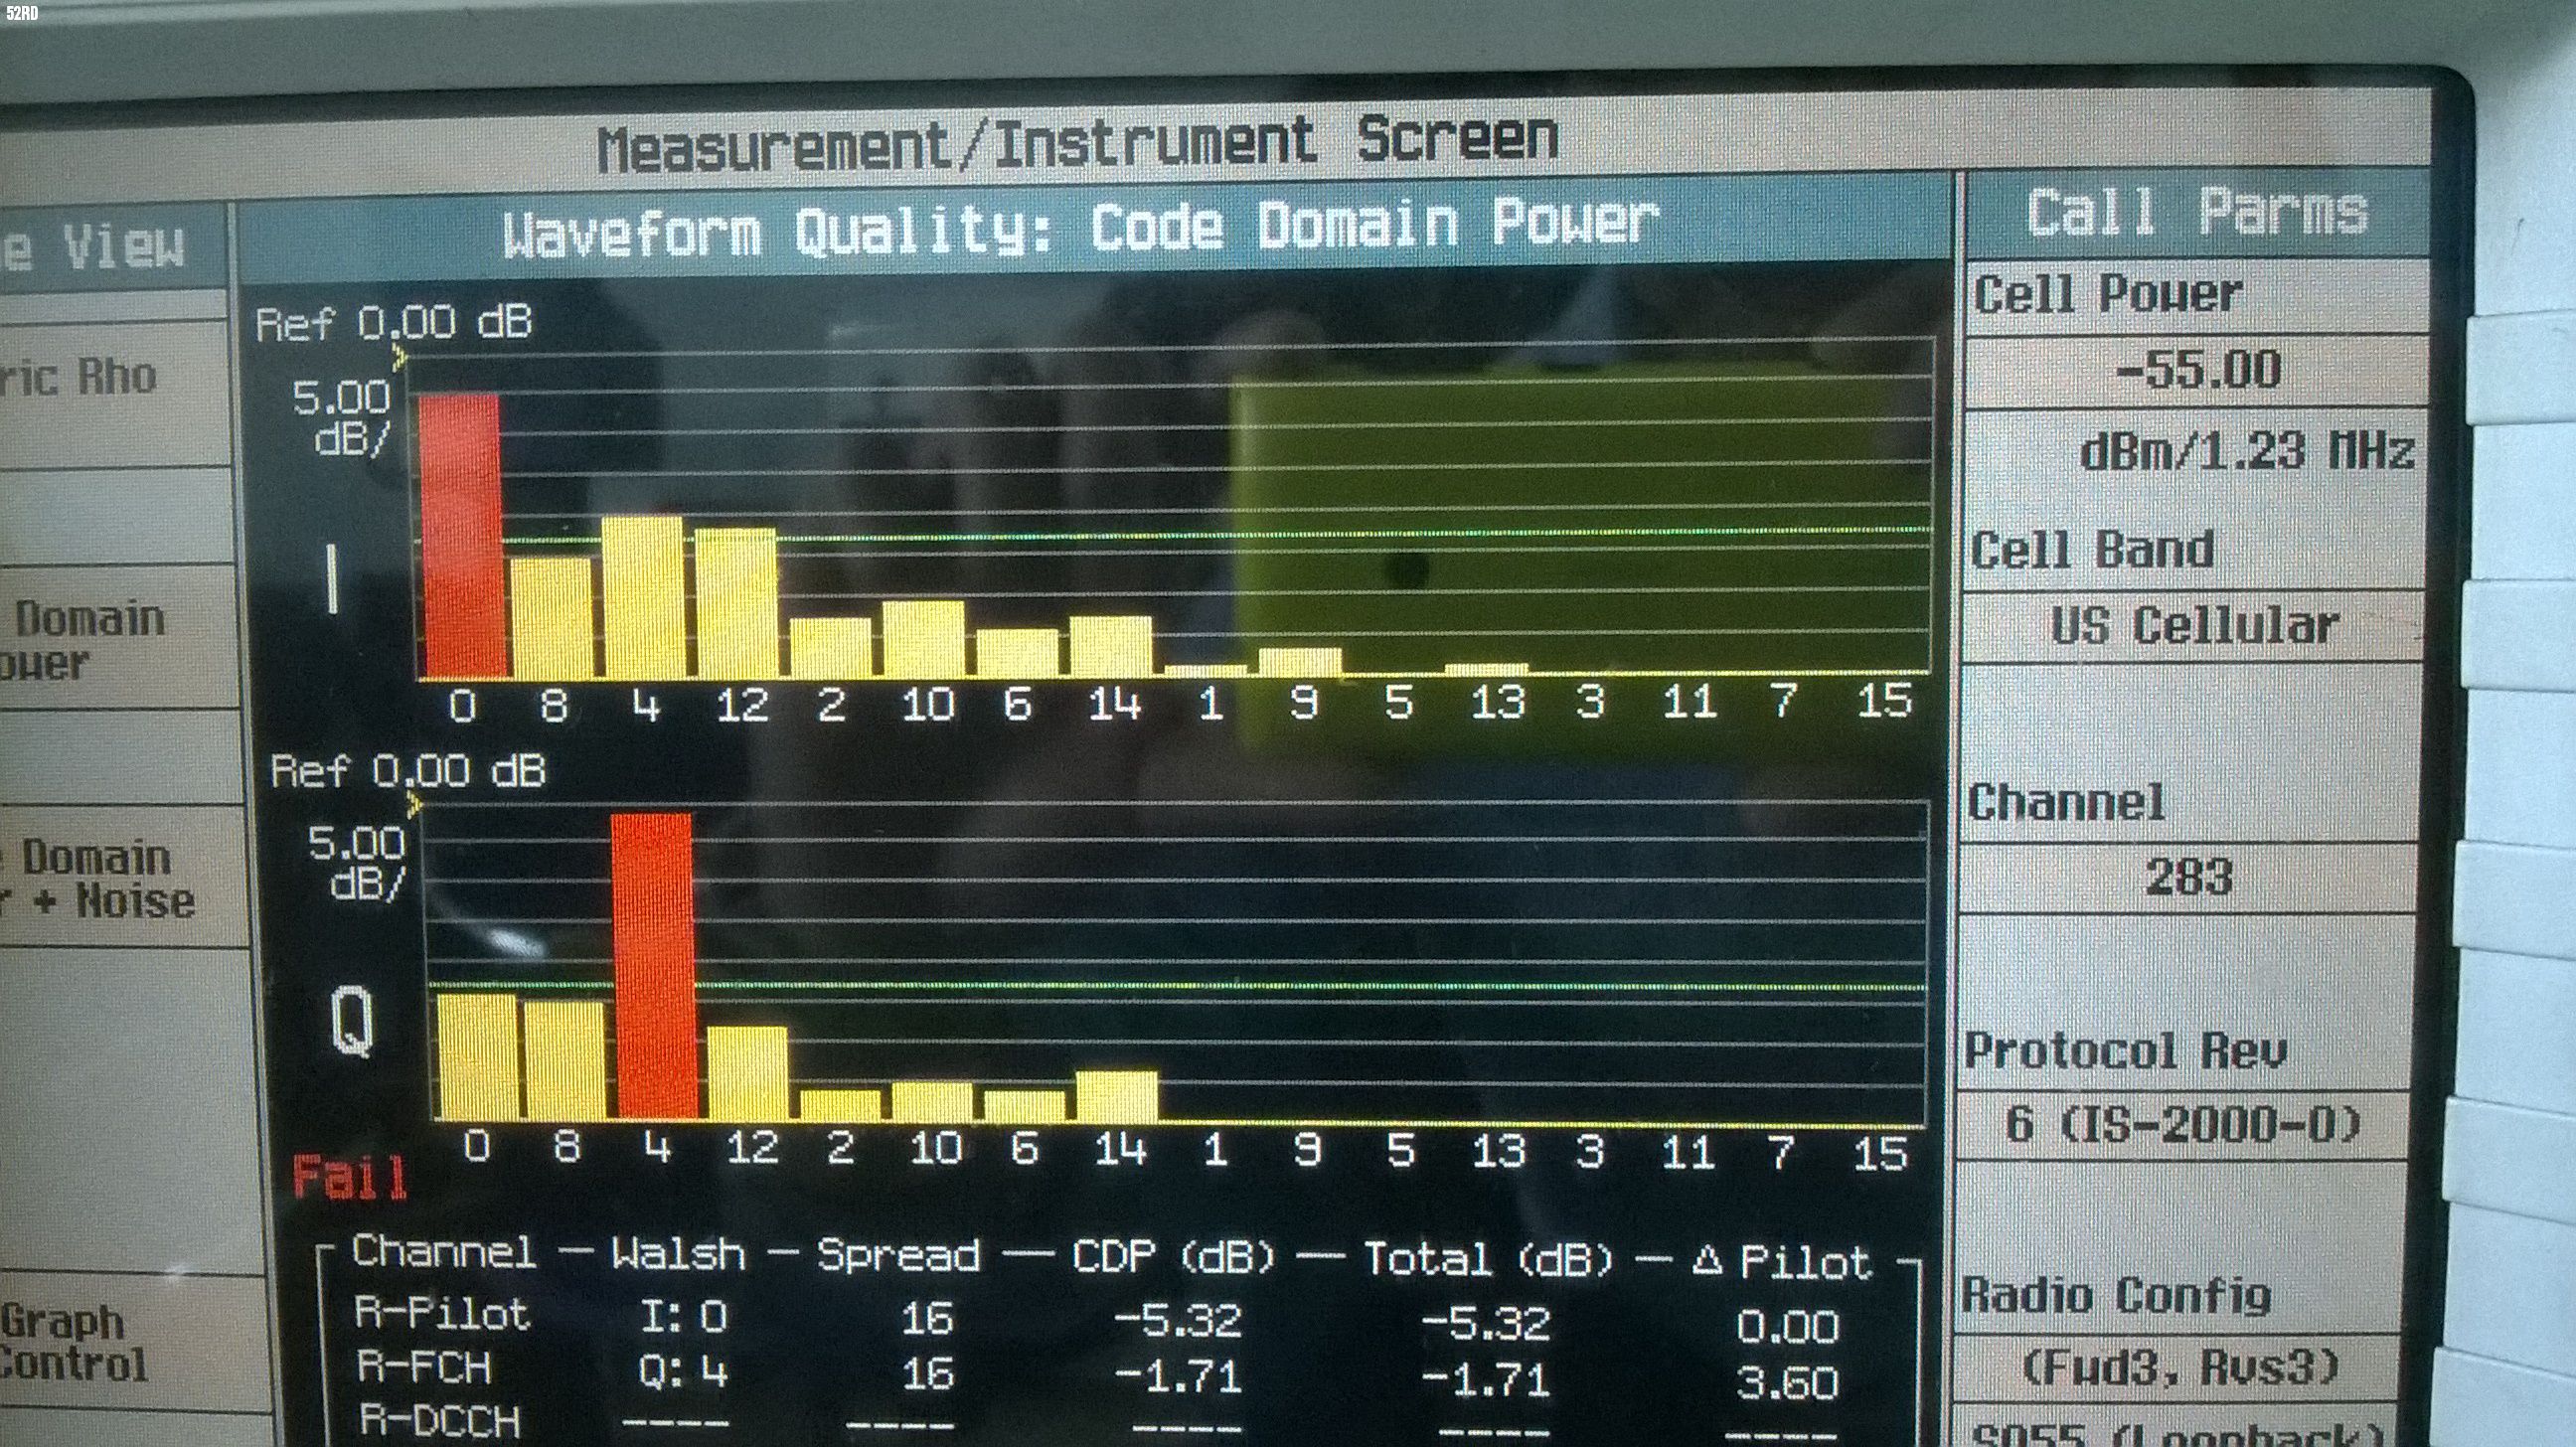Screen dimensions: 2576x1447
Task: Click the R-FCH delta pilot value 3.60
Action: [1788, 1383]
